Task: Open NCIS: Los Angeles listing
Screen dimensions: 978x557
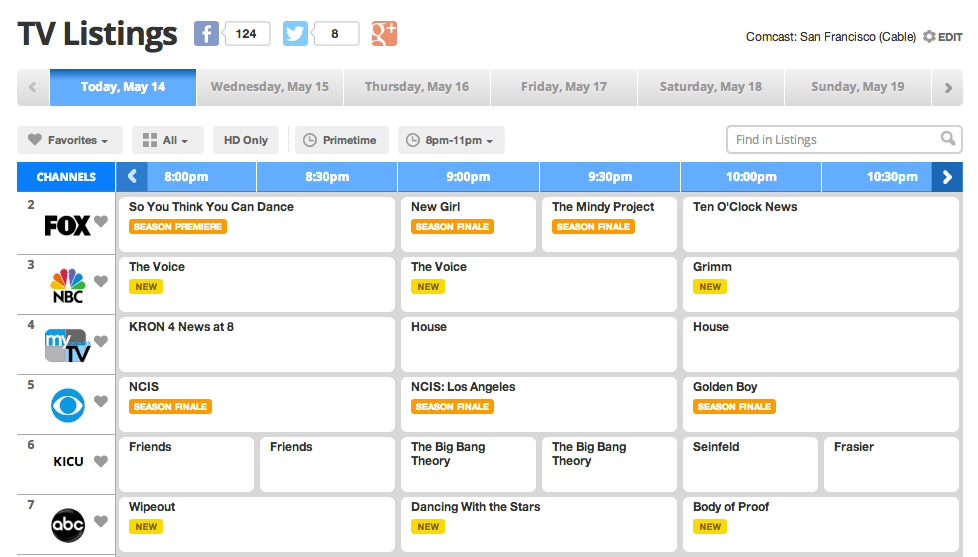Action: coord(539,404)
